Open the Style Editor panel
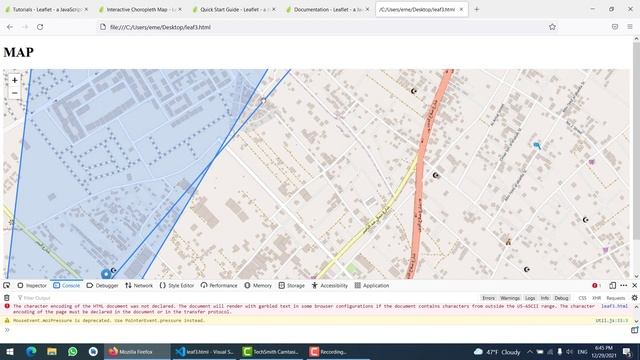 [177, 285]
